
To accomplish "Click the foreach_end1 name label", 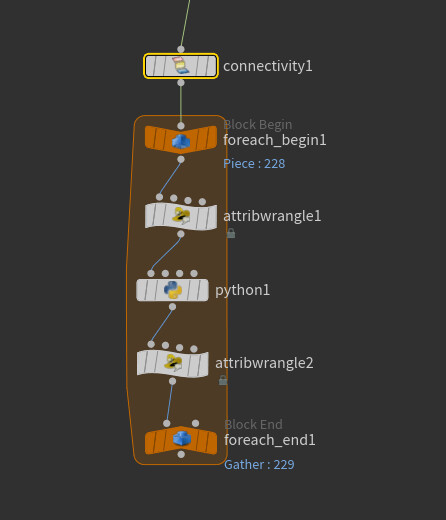I will 270,440.
